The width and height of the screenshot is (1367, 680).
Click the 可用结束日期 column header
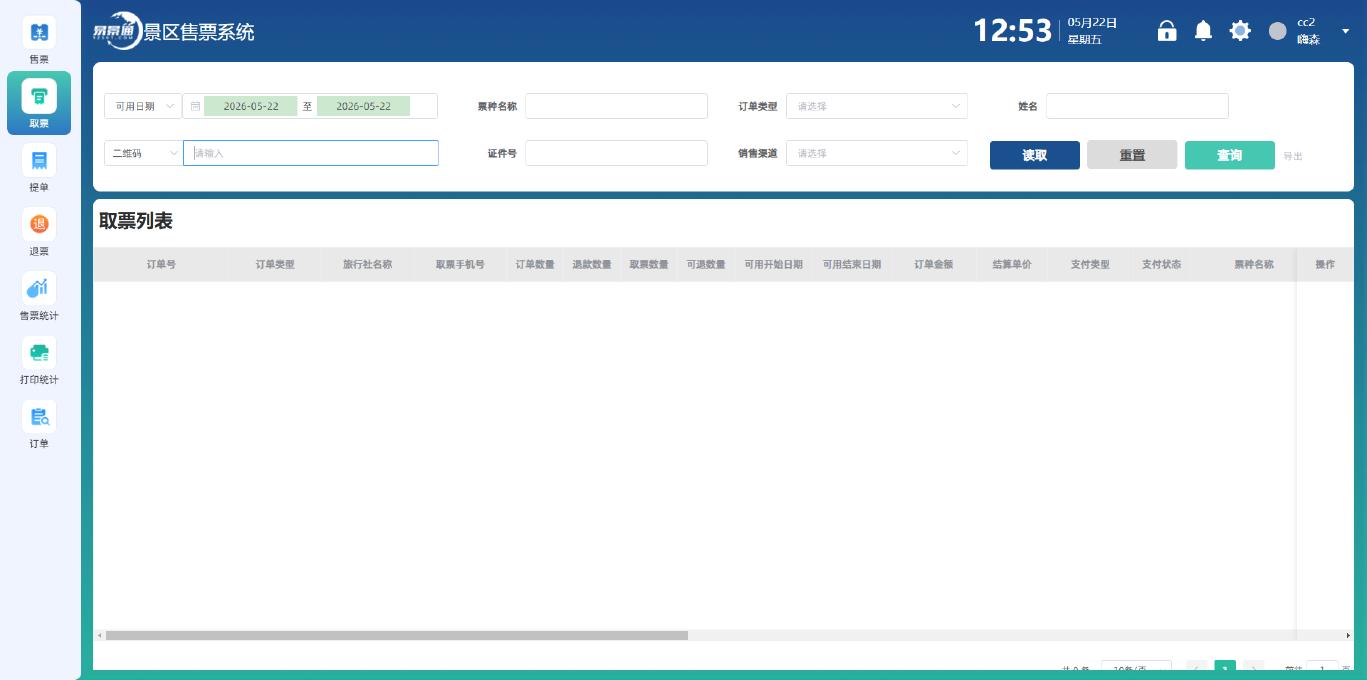(852, 265)
